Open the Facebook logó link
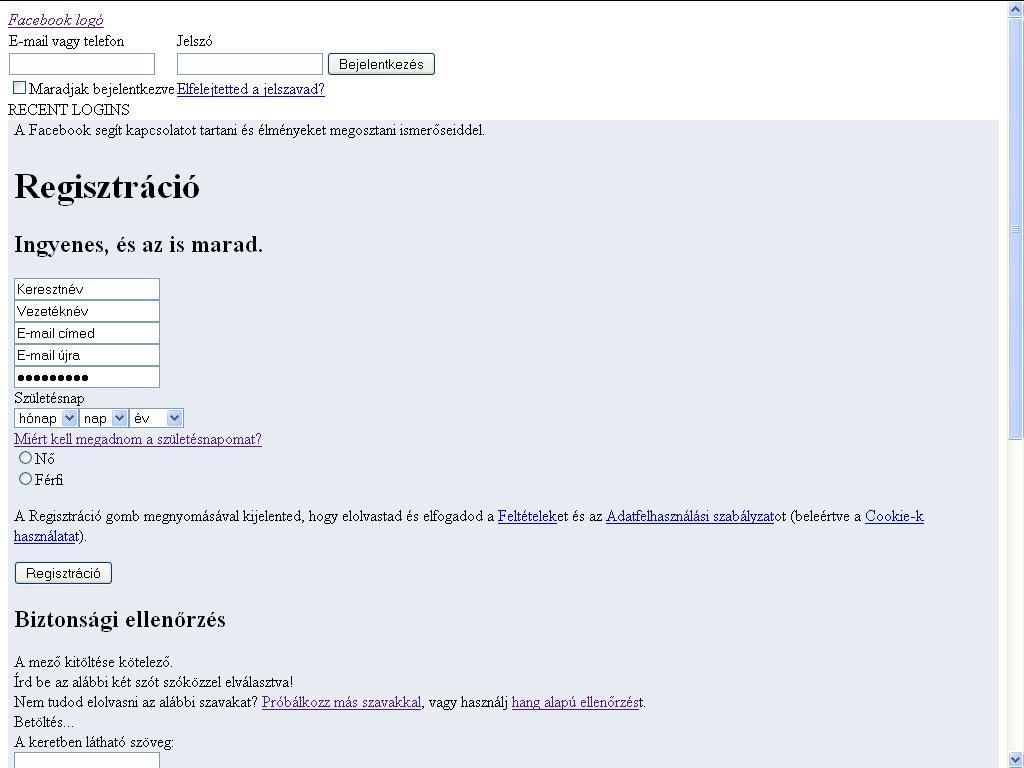 tap(56, 20)
